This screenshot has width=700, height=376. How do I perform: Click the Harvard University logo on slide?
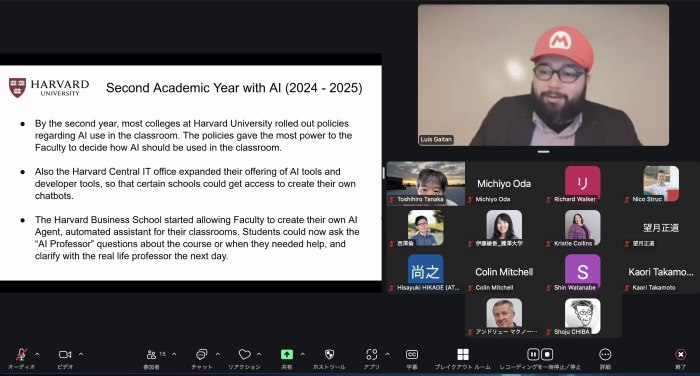49,88
